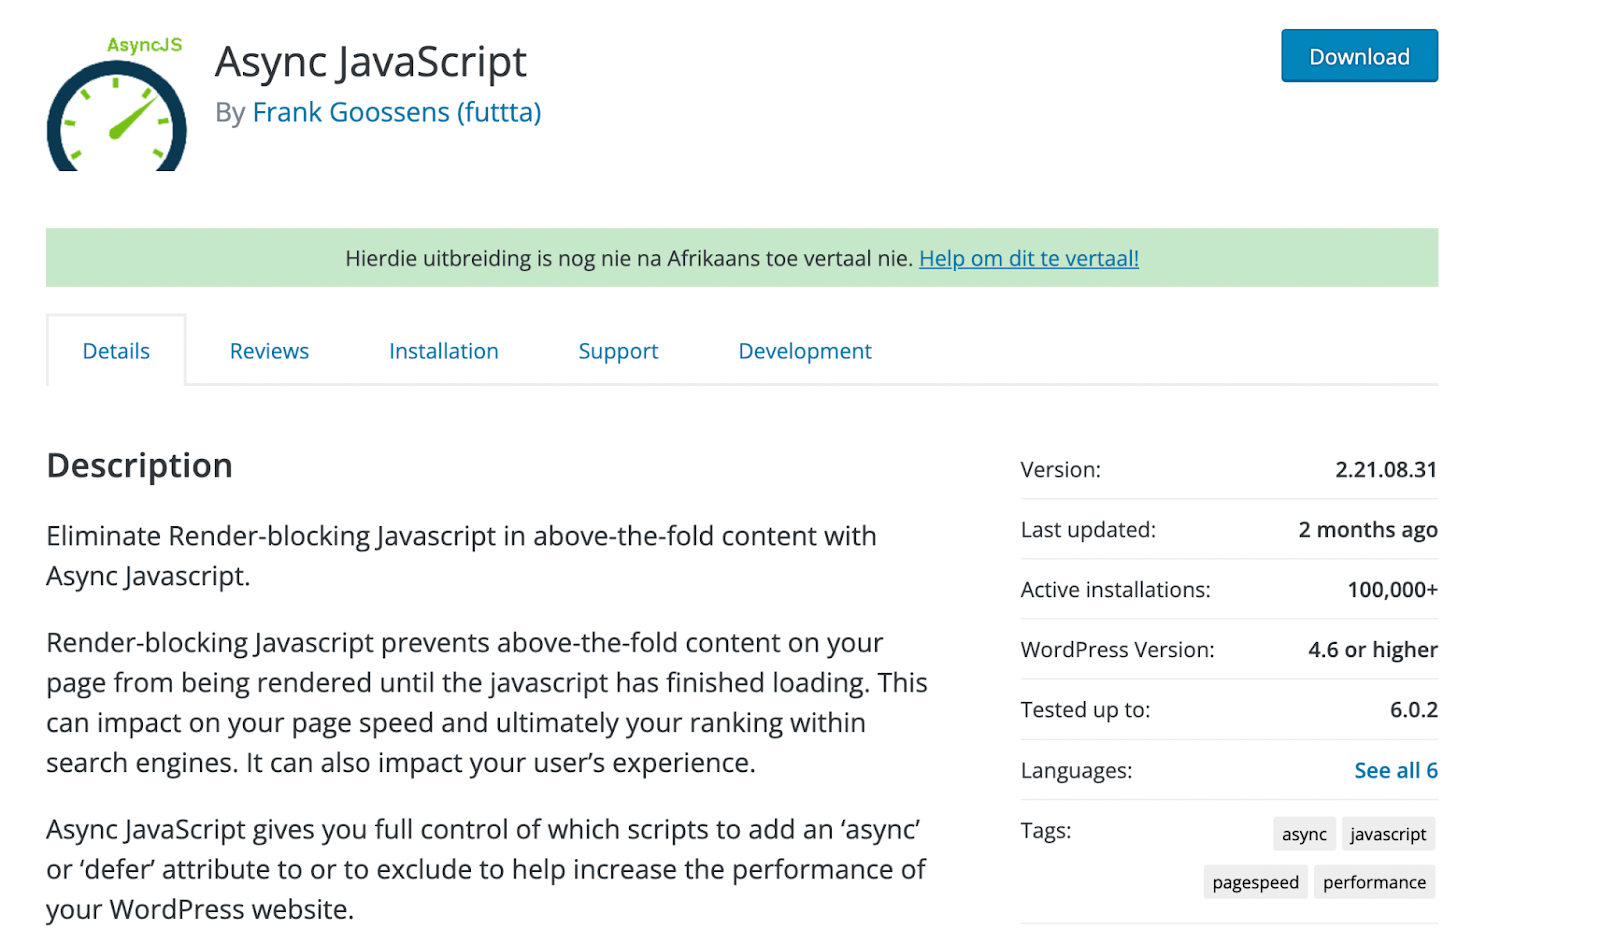Click the '4.6 or higher' value

[1373, 650]
